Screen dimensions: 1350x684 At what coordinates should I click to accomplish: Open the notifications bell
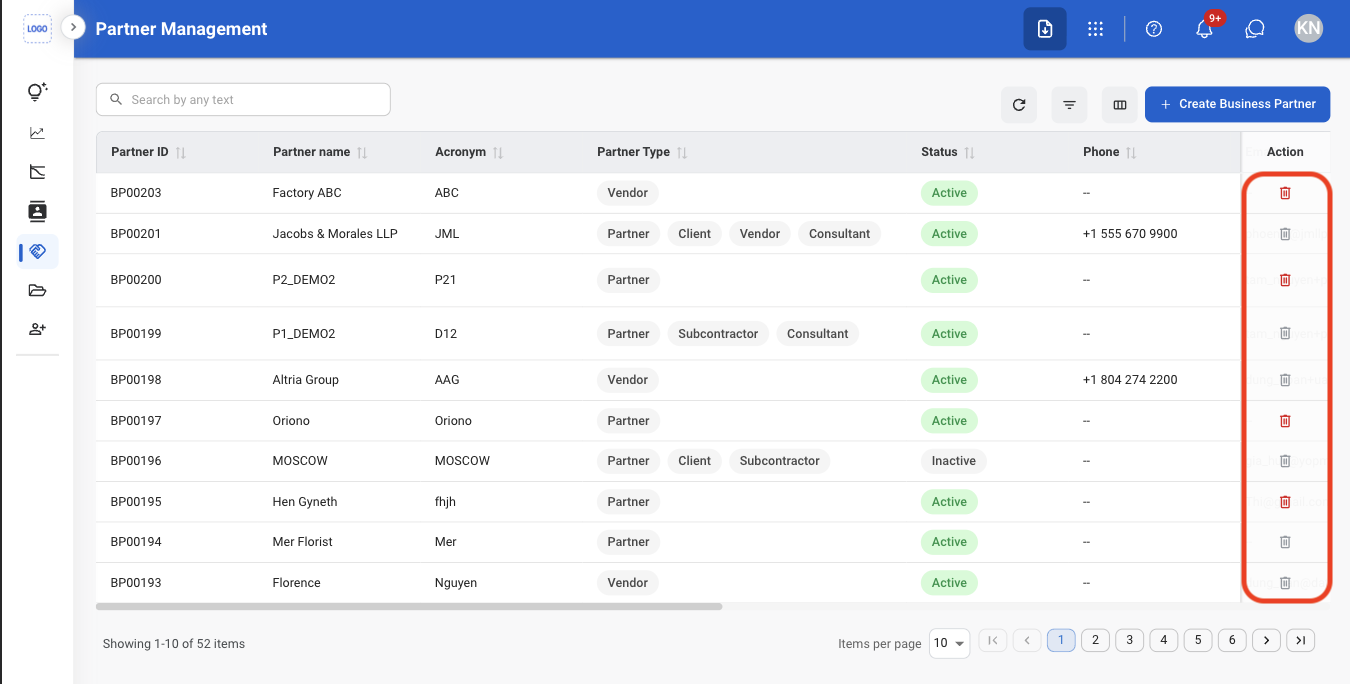[1205, 29]
